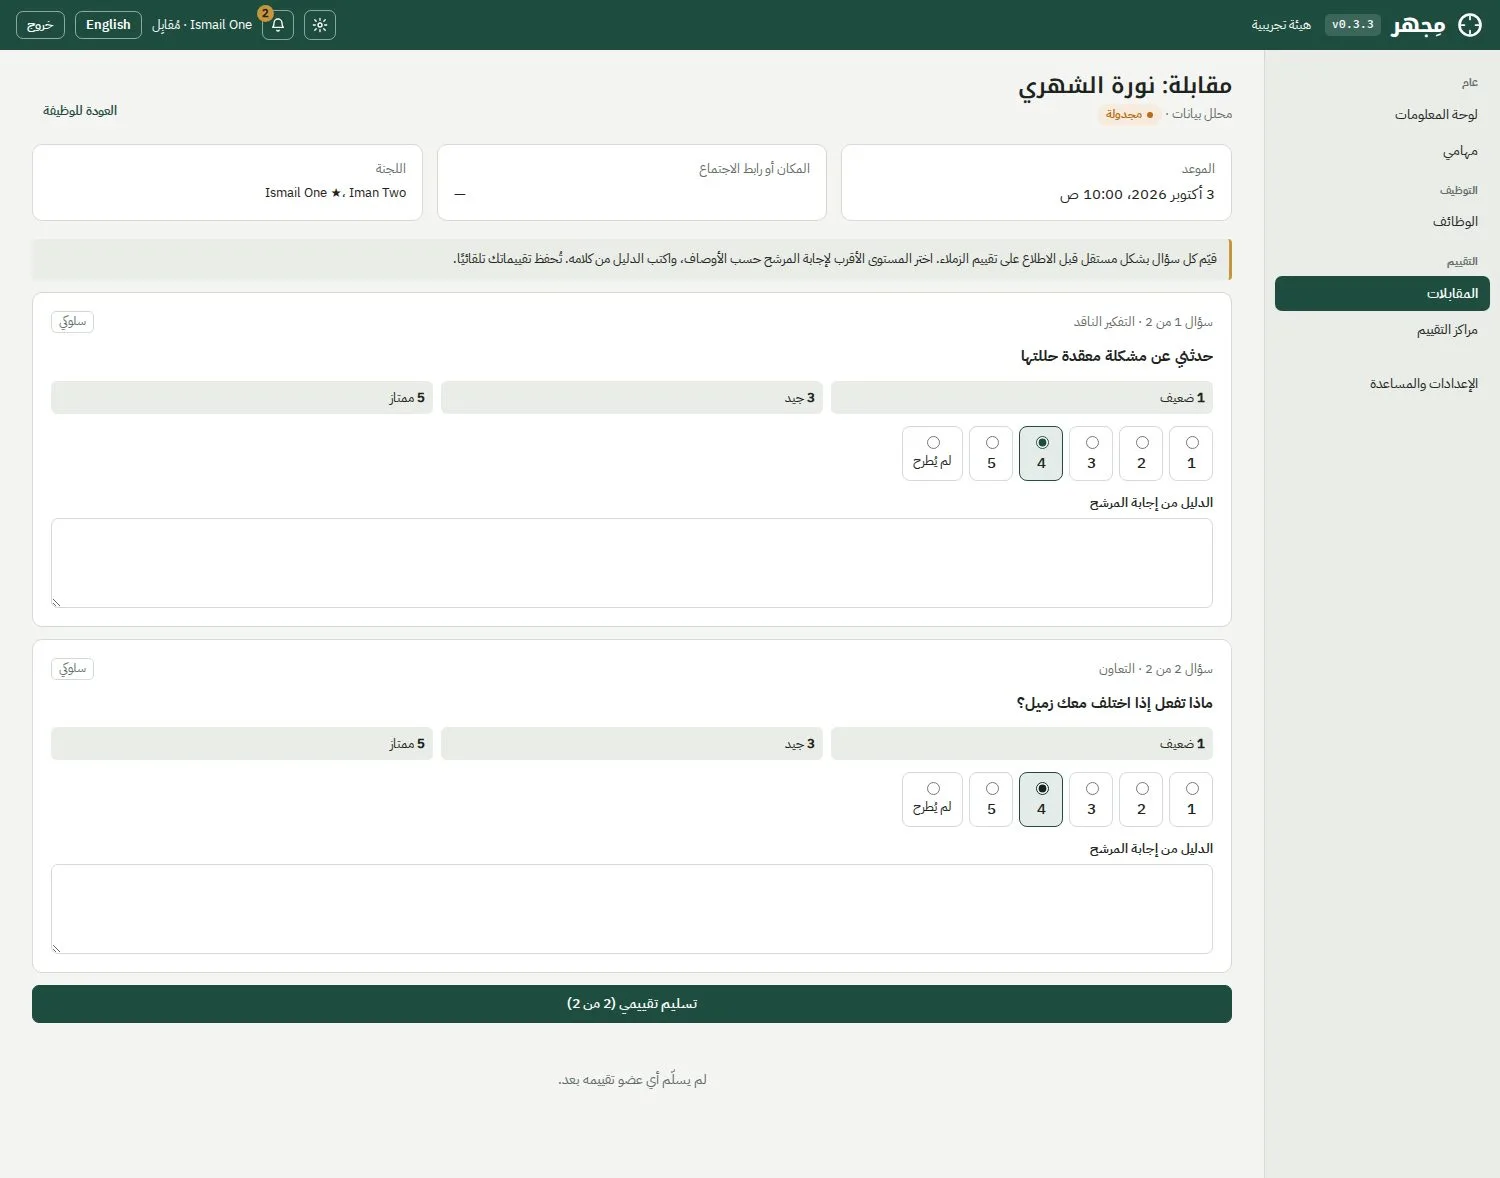This screenshot has width=1500, height=1178.
Task: Click the خروج logout button
Action: pyautogui.click(x=40, y=25)
